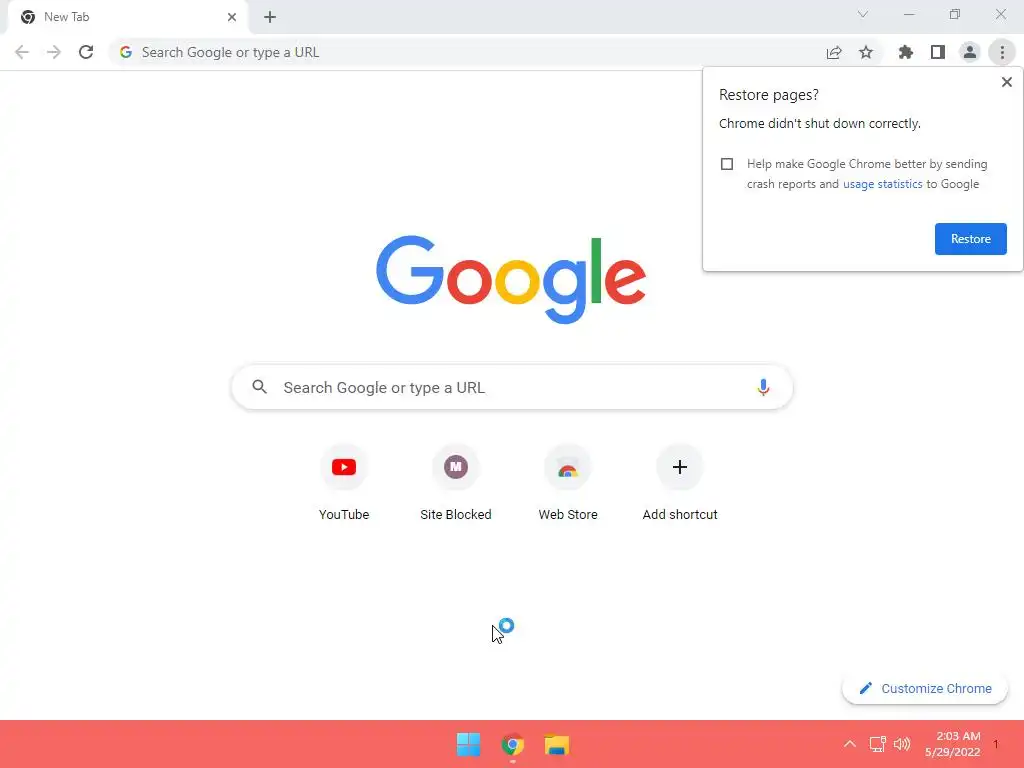Click the volume speaker tray icon
This screenshot has width=1024, height=768.
(x=902, y=744)
